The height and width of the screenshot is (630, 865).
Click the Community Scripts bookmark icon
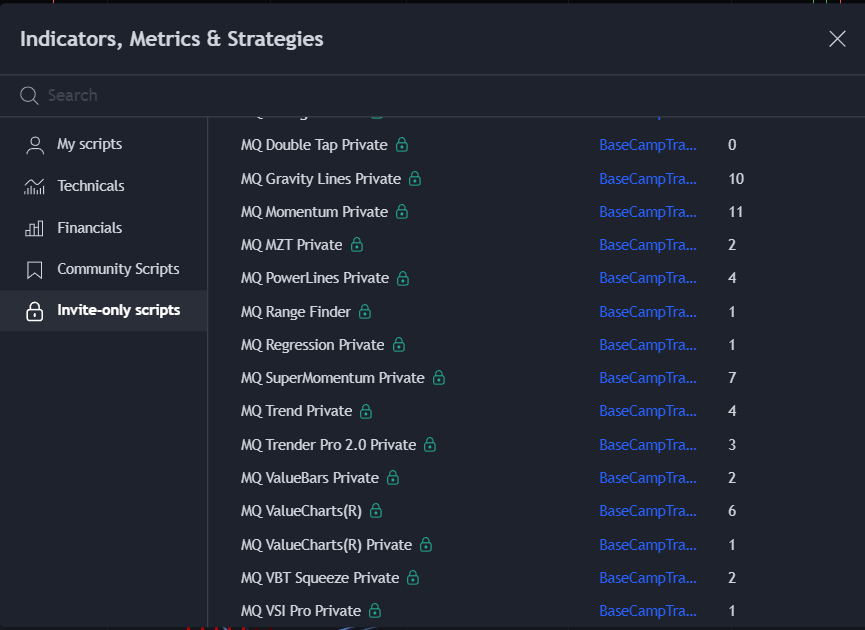[x=34, y=269]
